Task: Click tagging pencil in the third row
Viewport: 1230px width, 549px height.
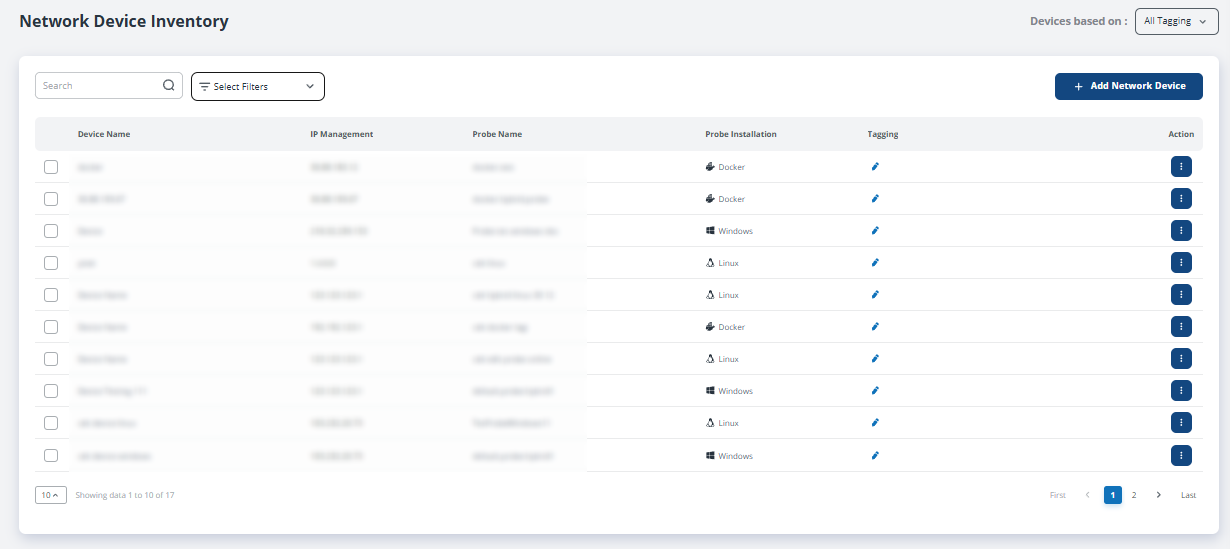Action: tap(875, 231)
